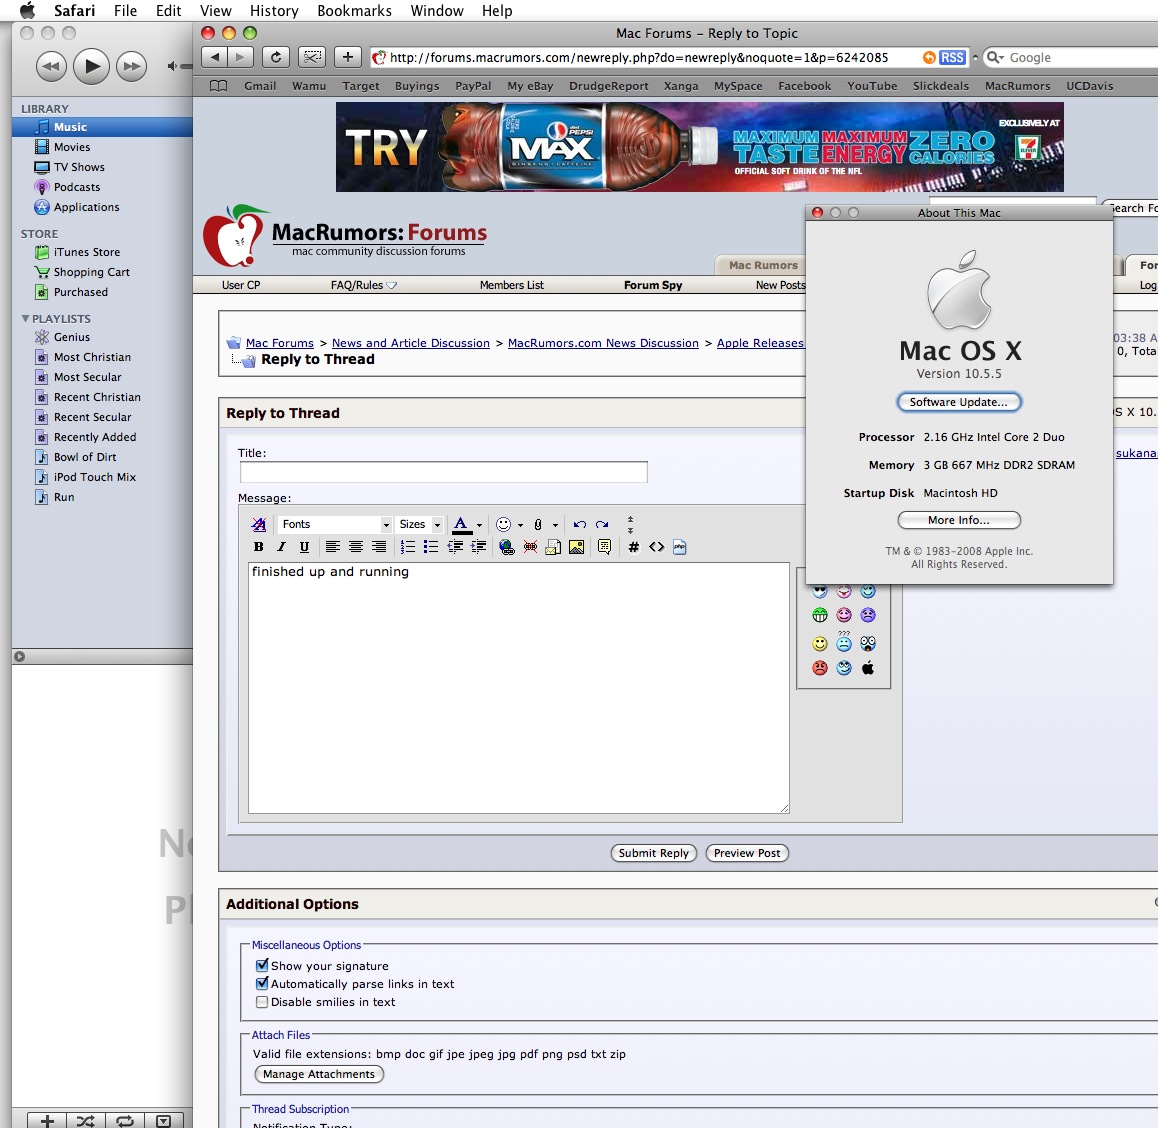Click Preview Post button
Screen dimensions: 1158x1128
coord(747,853)
